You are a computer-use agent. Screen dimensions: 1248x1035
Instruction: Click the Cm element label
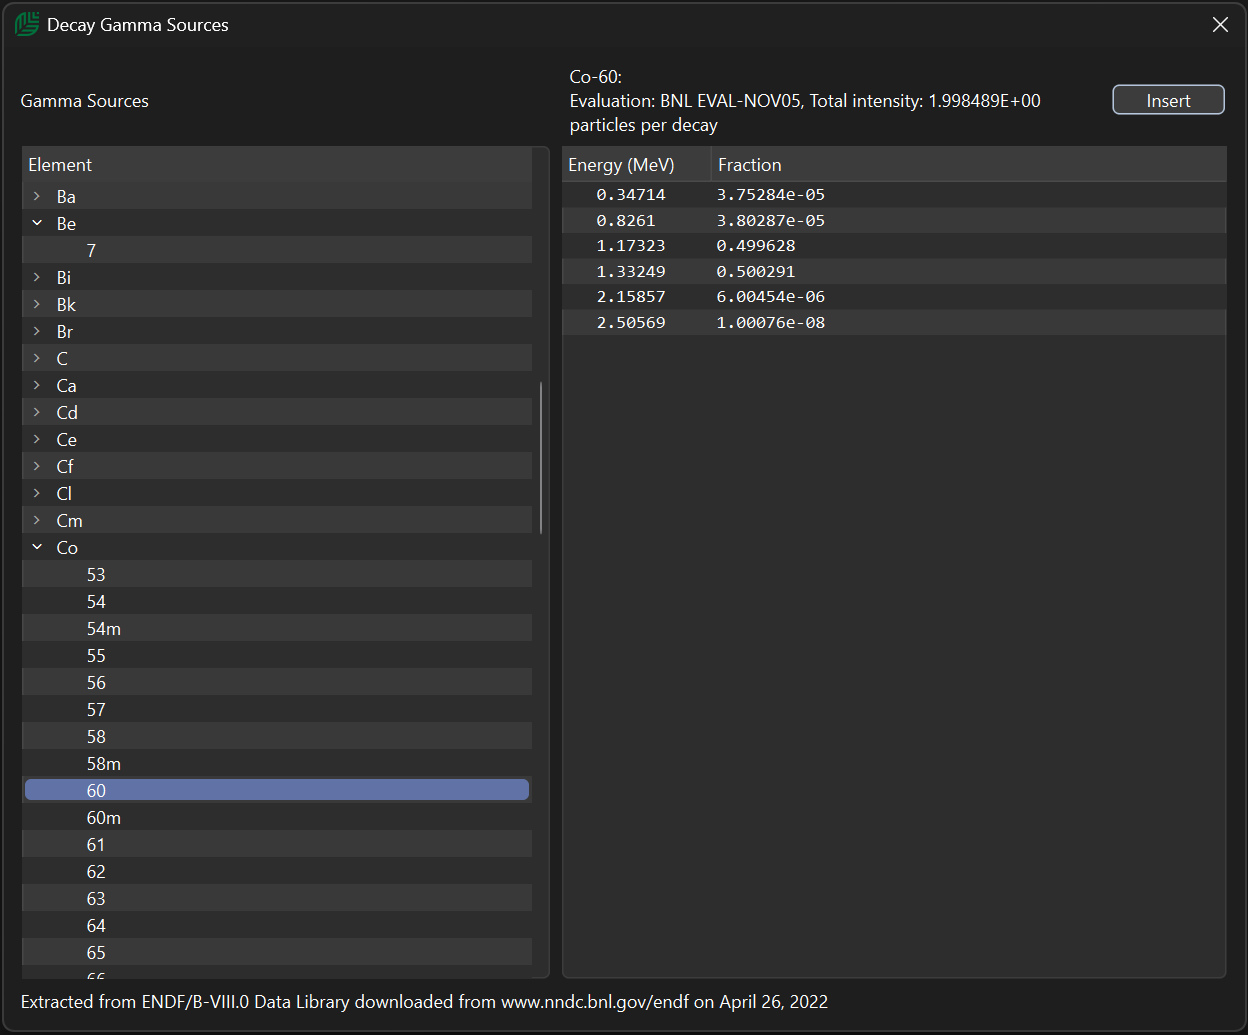click(x=69, y=520)
